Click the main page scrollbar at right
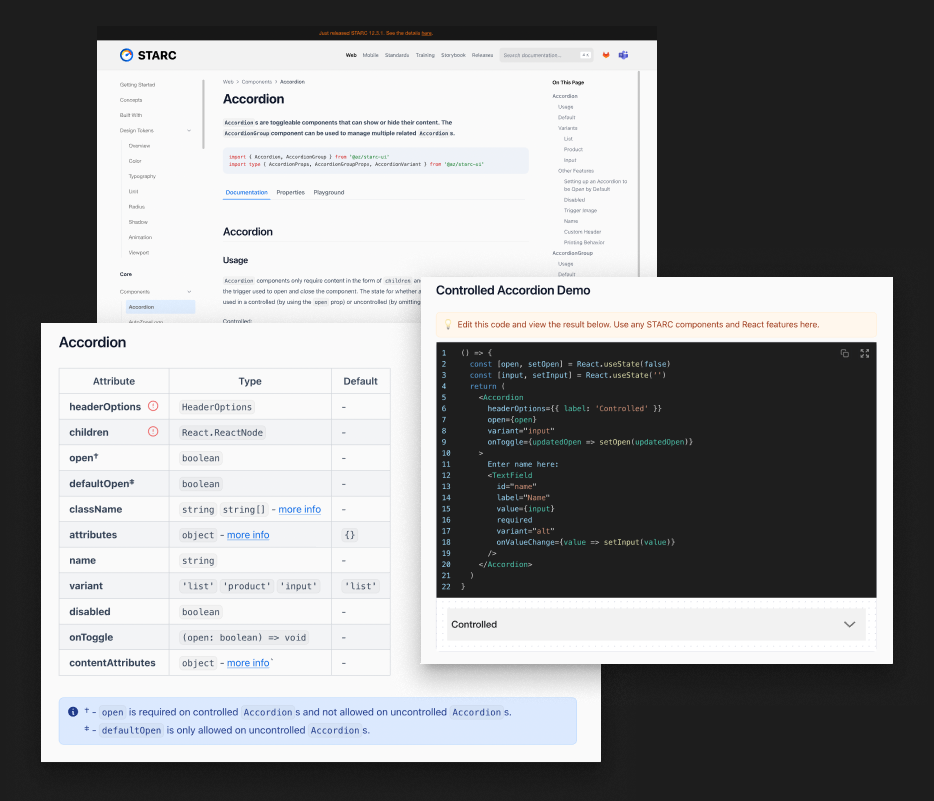Viewport: 934px width, 801px height. pos(639,174)
